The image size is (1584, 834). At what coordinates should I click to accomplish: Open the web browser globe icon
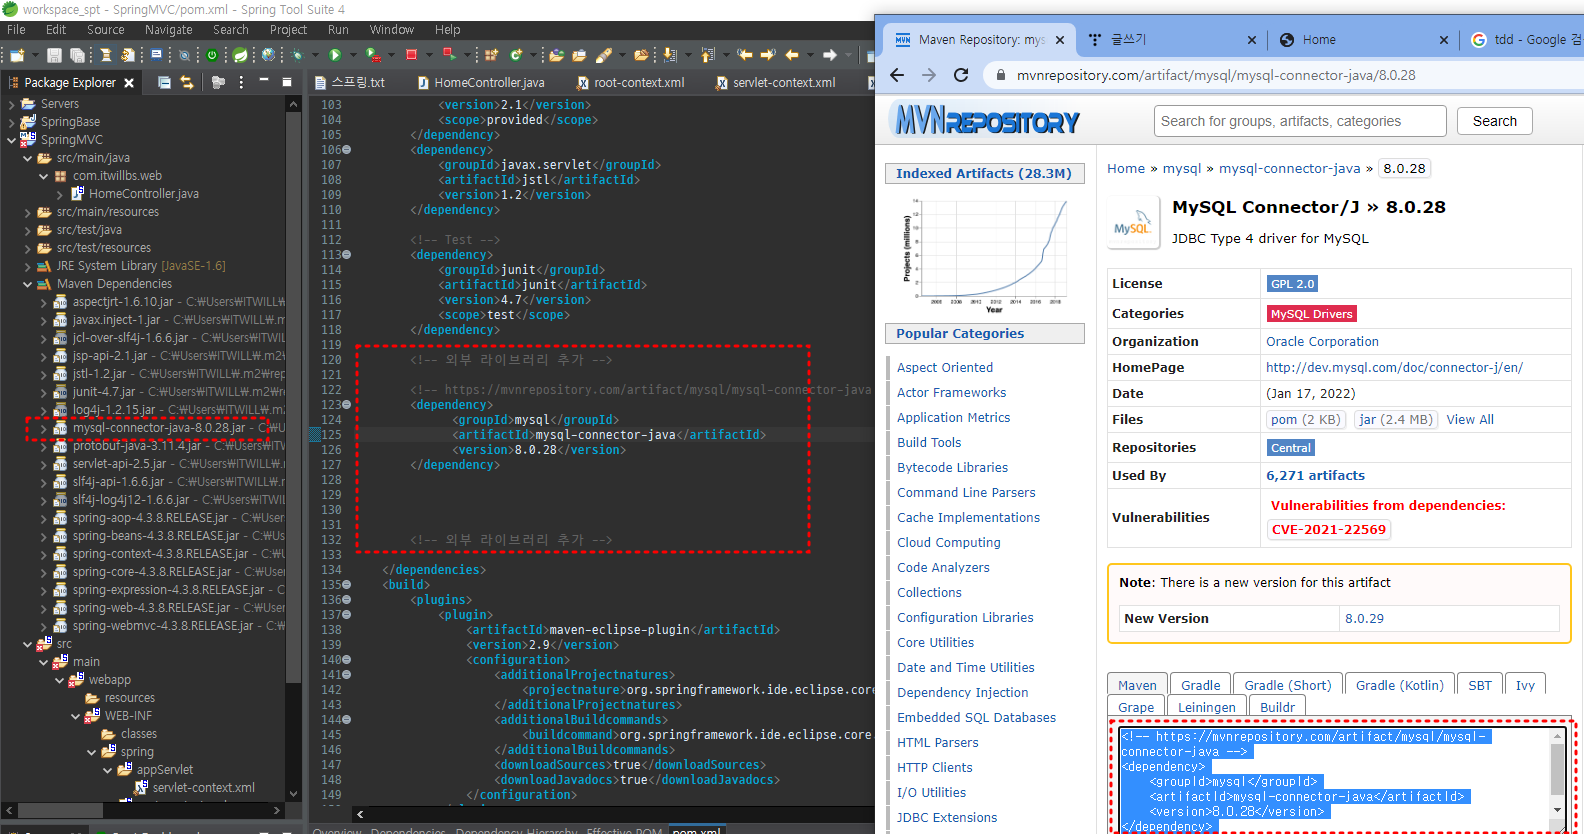268,55
